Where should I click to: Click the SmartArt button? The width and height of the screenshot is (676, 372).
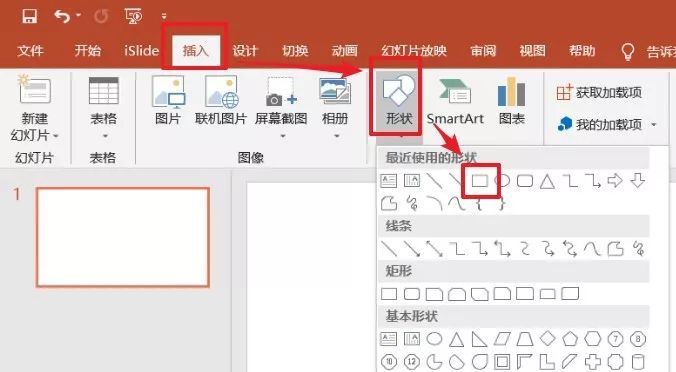point(455,101)
